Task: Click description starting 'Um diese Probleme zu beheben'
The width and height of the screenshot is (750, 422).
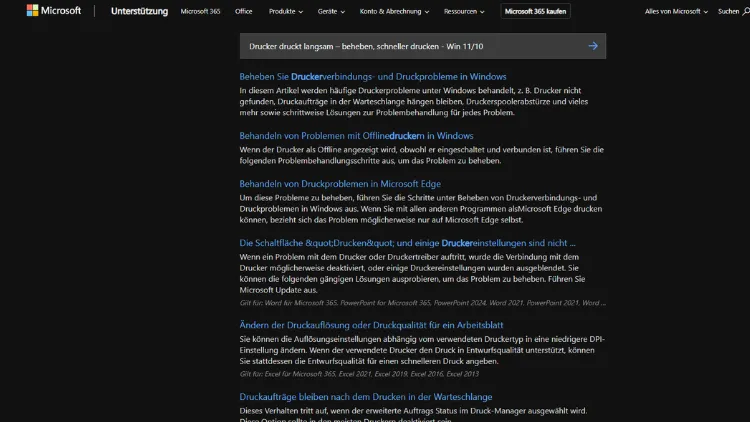Action: pos(420,209)
